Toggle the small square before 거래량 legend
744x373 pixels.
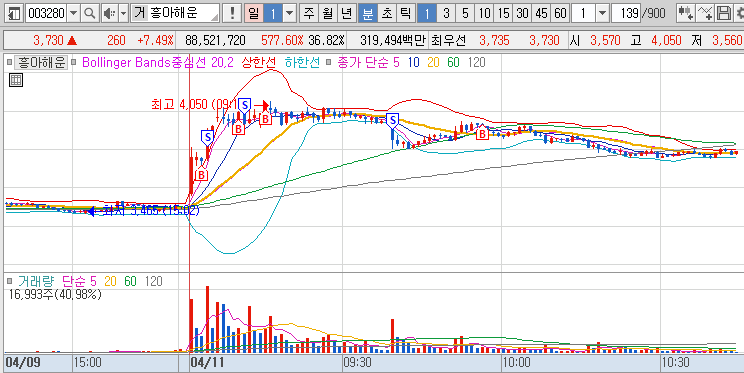pos(9,281)
